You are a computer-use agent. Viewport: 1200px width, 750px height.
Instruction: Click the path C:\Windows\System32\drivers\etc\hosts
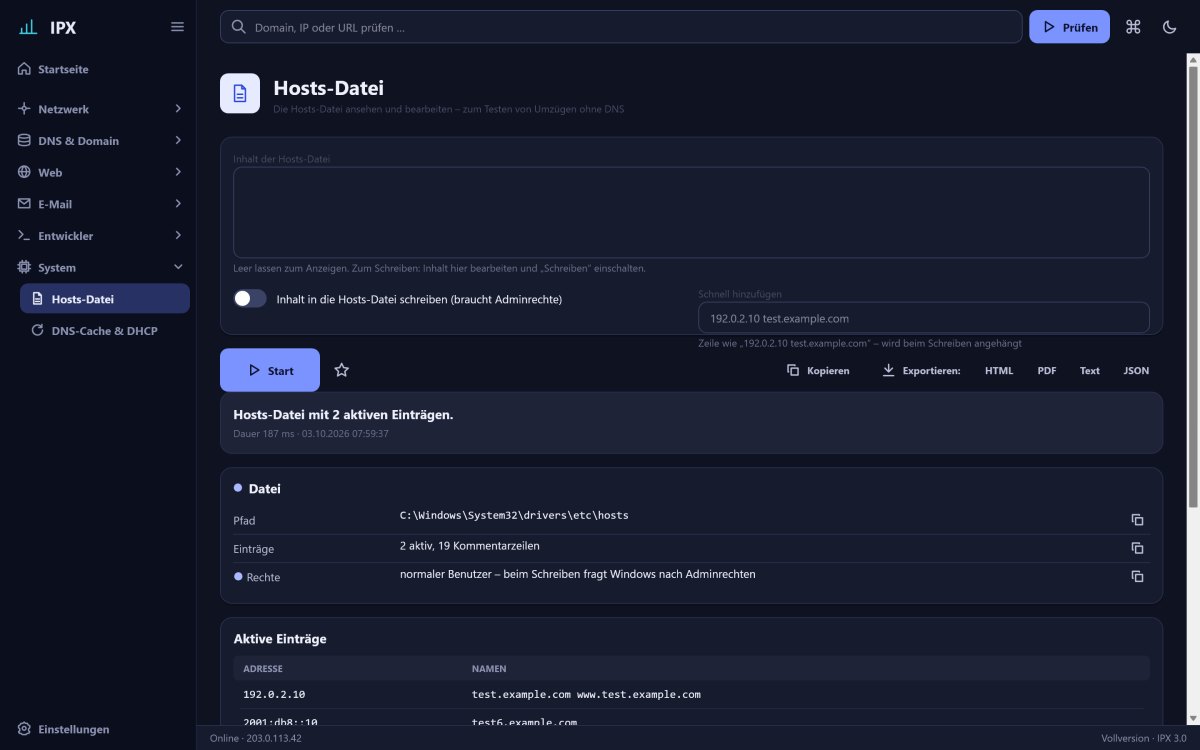pos(514,516)
